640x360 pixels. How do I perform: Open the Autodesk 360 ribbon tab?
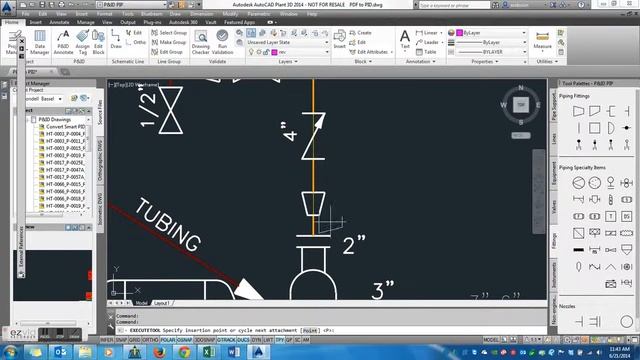coord(183,22)
